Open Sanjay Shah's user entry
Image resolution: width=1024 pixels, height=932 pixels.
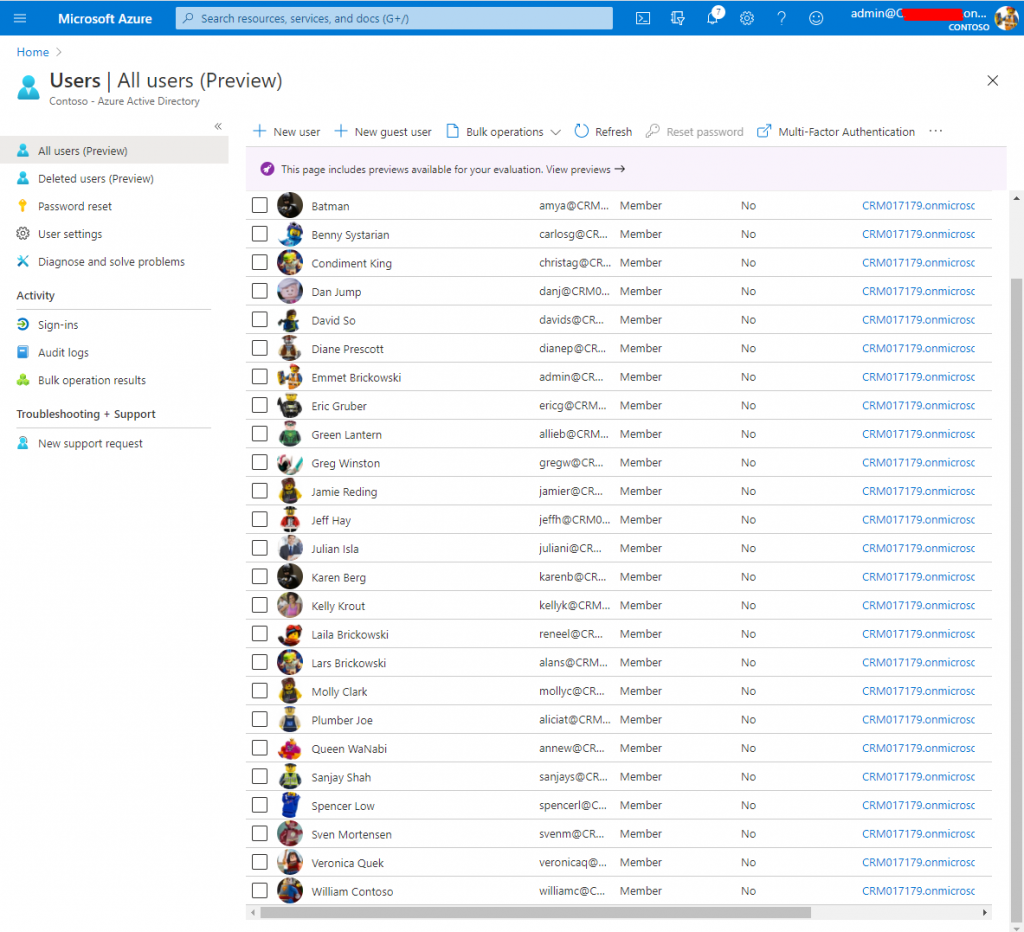[341, 777]
